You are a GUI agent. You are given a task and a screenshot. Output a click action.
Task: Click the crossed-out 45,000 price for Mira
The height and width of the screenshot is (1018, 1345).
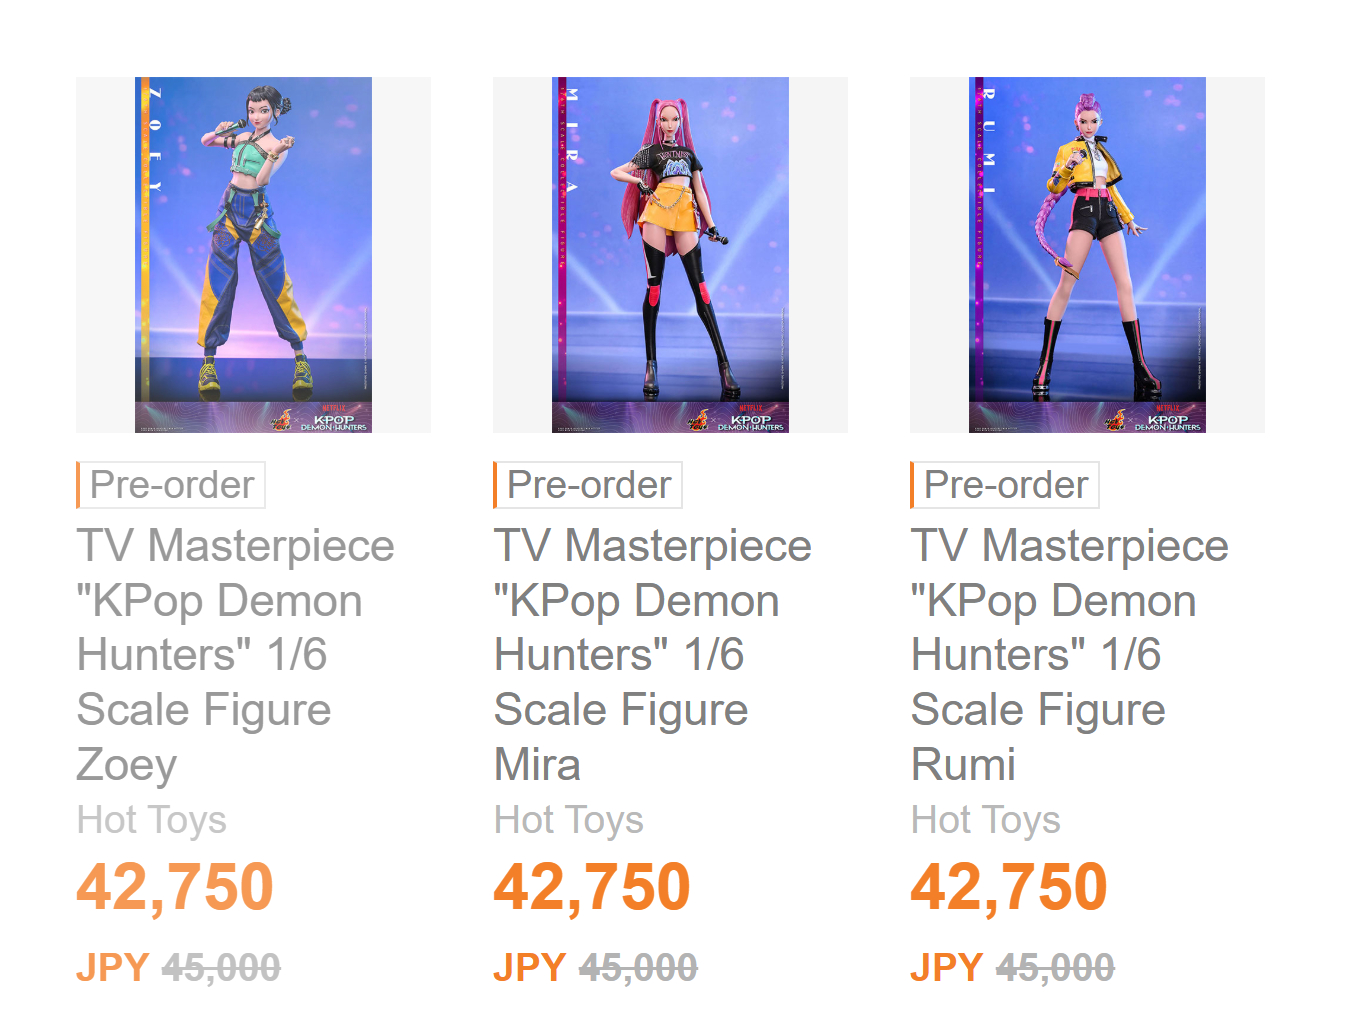click(638, 968)
